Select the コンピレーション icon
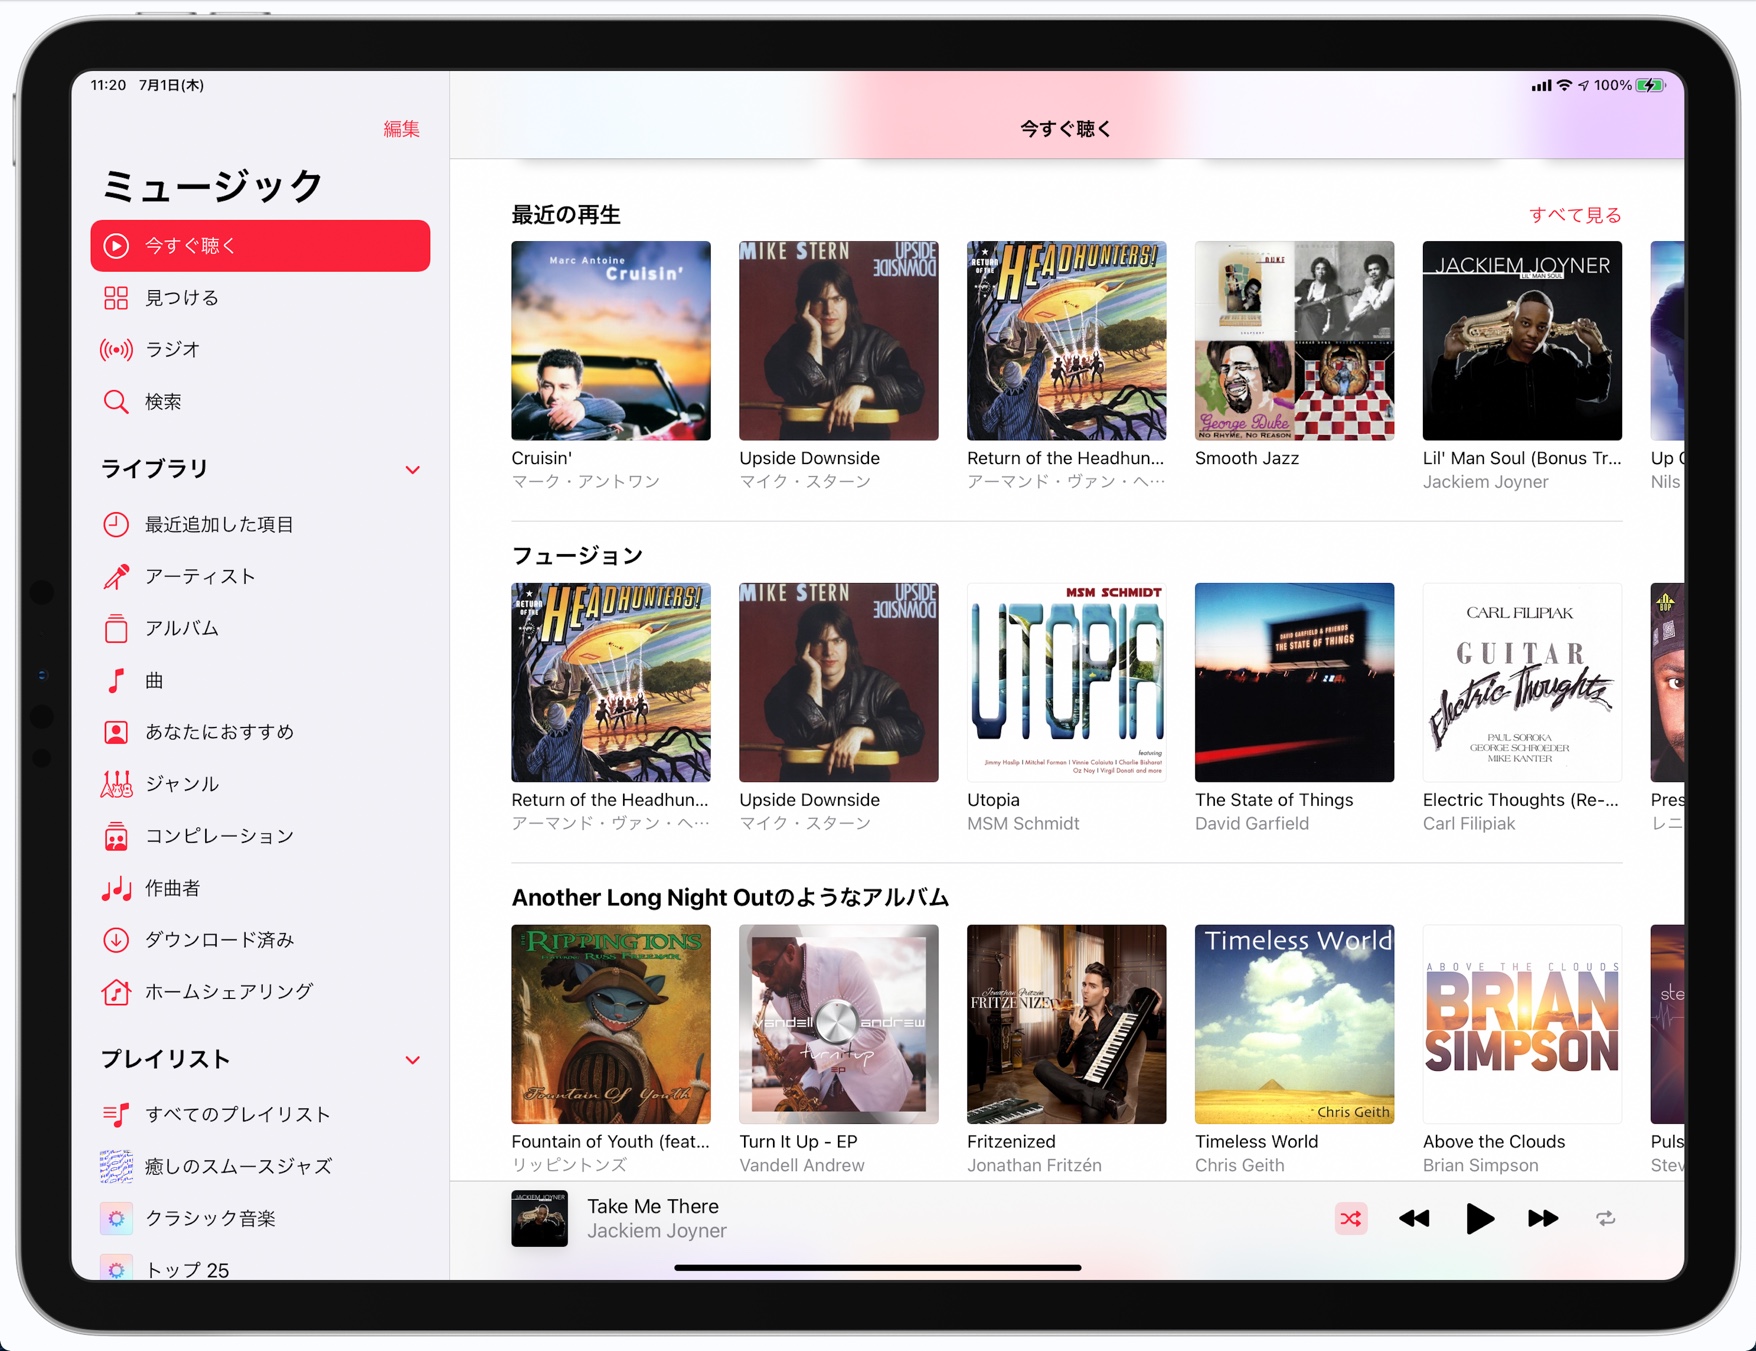Viewport: 1756px width, 1351px height. coord(116,836)
